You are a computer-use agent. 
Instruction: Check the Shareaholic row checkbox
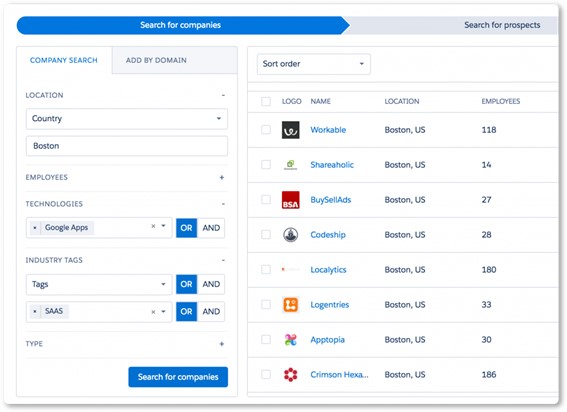click(x=266, y=165)
